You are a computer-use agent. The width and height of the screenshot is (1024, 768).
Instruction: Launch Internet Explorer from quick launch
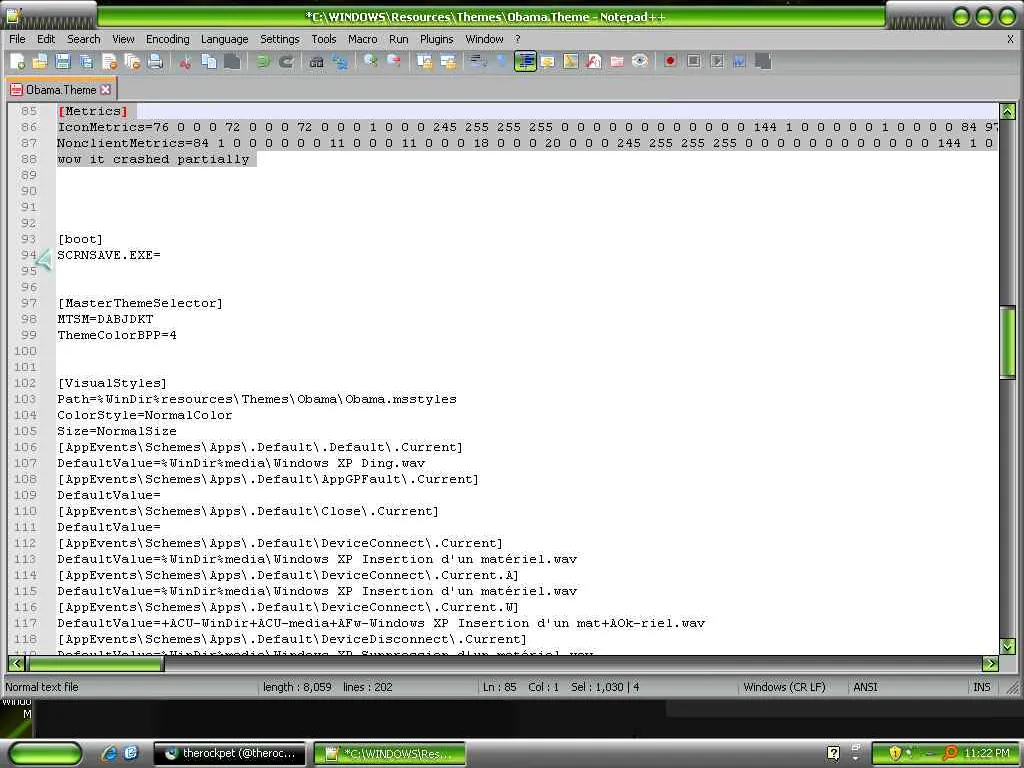click(109, 754)
